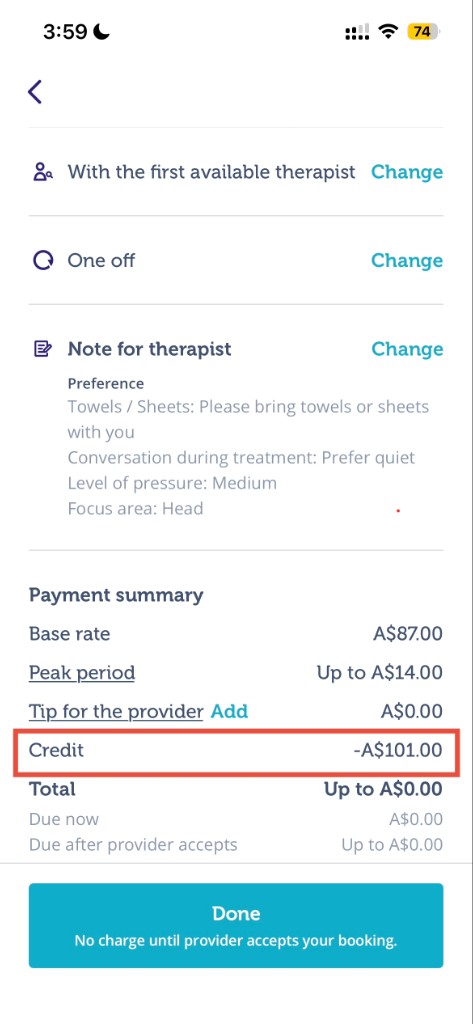Tap the battery level indicator
Viewport: 473px width, 1024px height.
[x=424, y=31]
